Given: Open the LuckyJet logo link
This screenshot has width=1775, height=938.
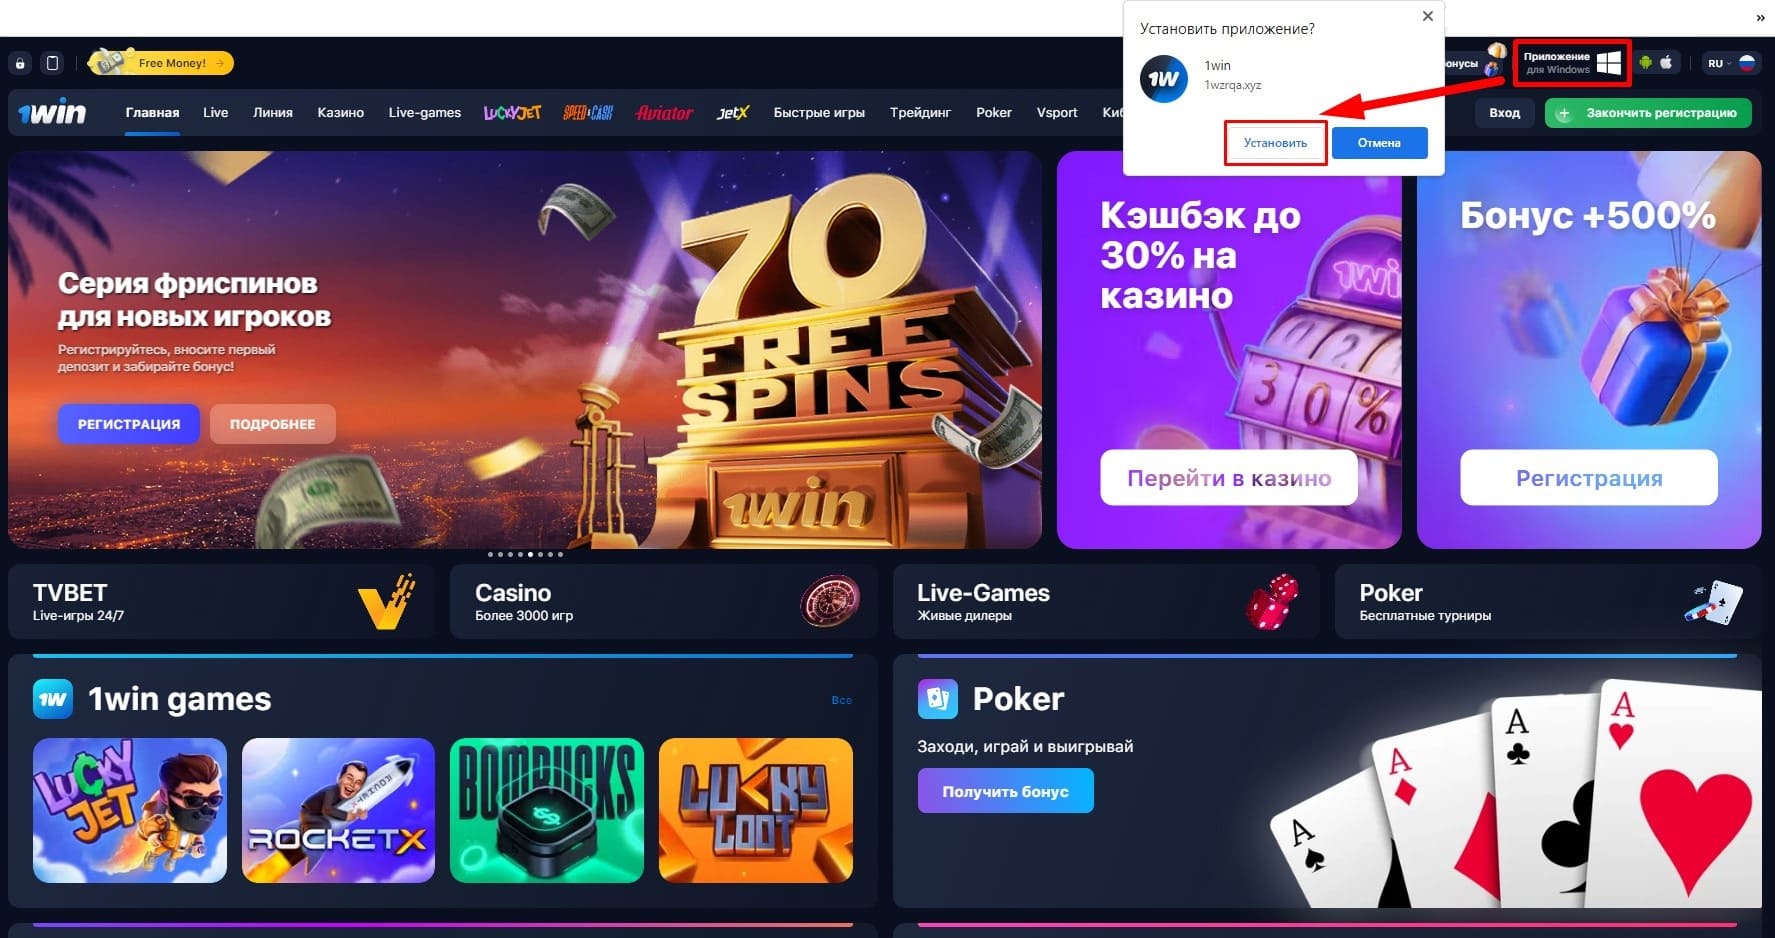Looking at the screenshot, I should [x=512, y=113].
